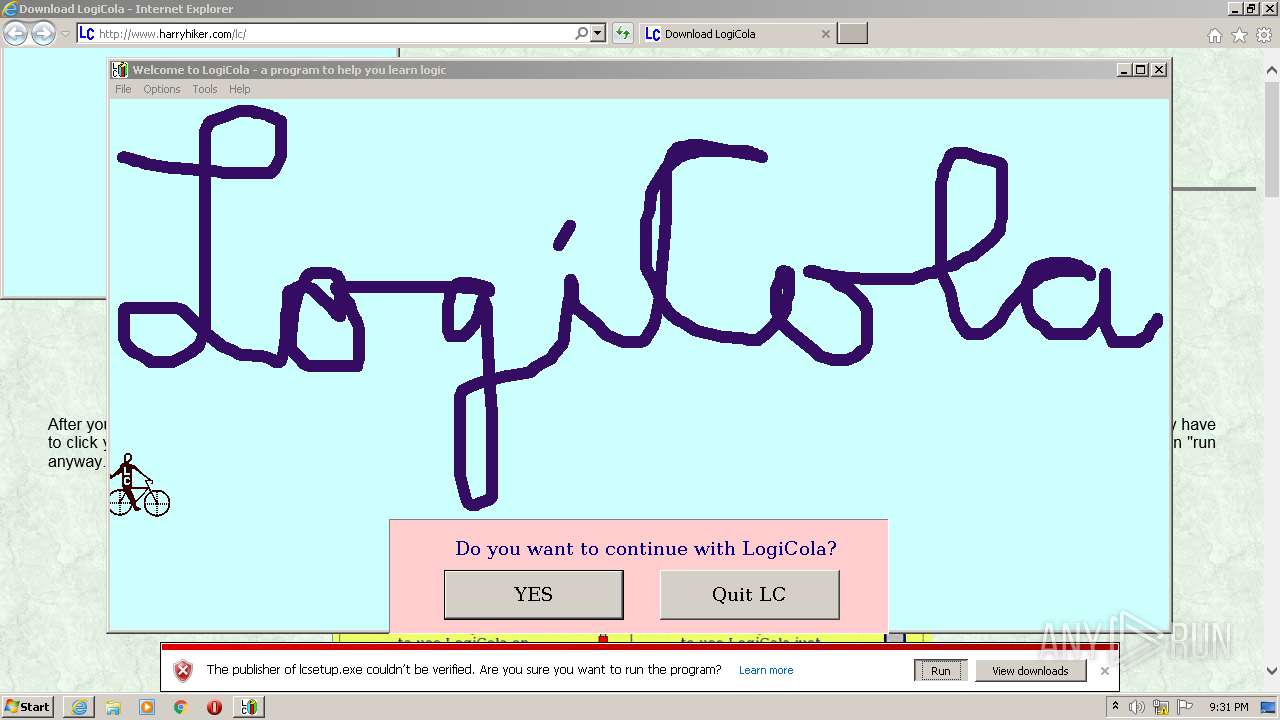Maximize the LogiCola window
Screen dimensions: 1280x720
tap(1141, 70)
